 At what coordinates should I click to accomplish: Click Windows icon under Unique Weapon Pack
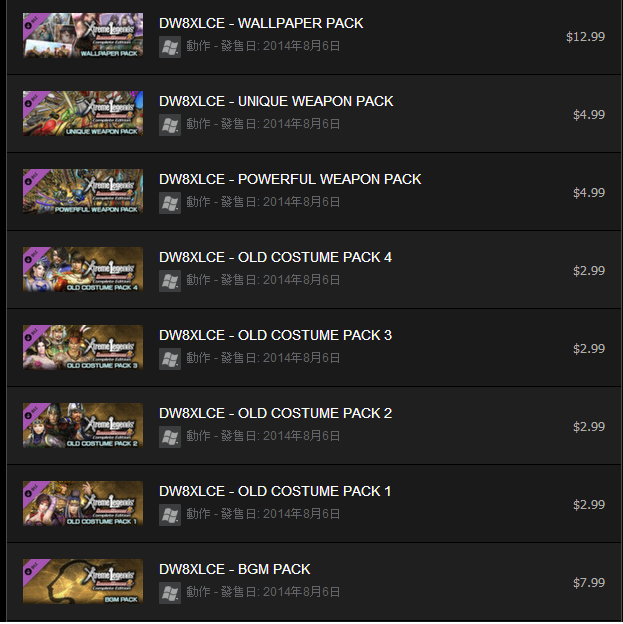(x=170, y=125)
